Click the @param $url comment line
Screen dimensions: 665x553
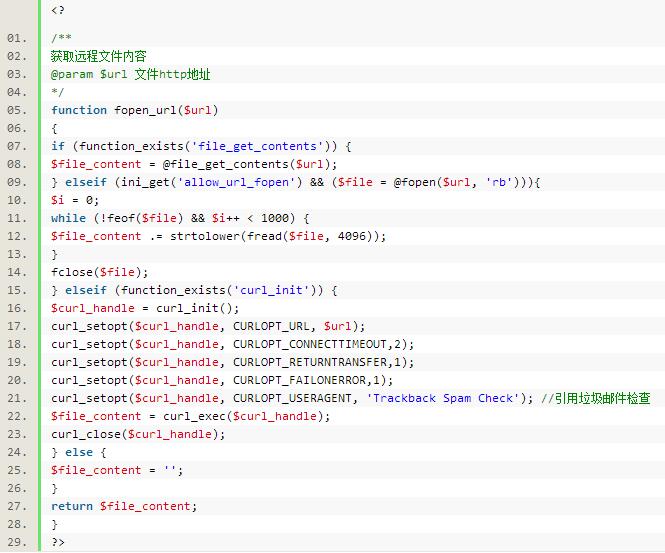[x=130, y=74]
